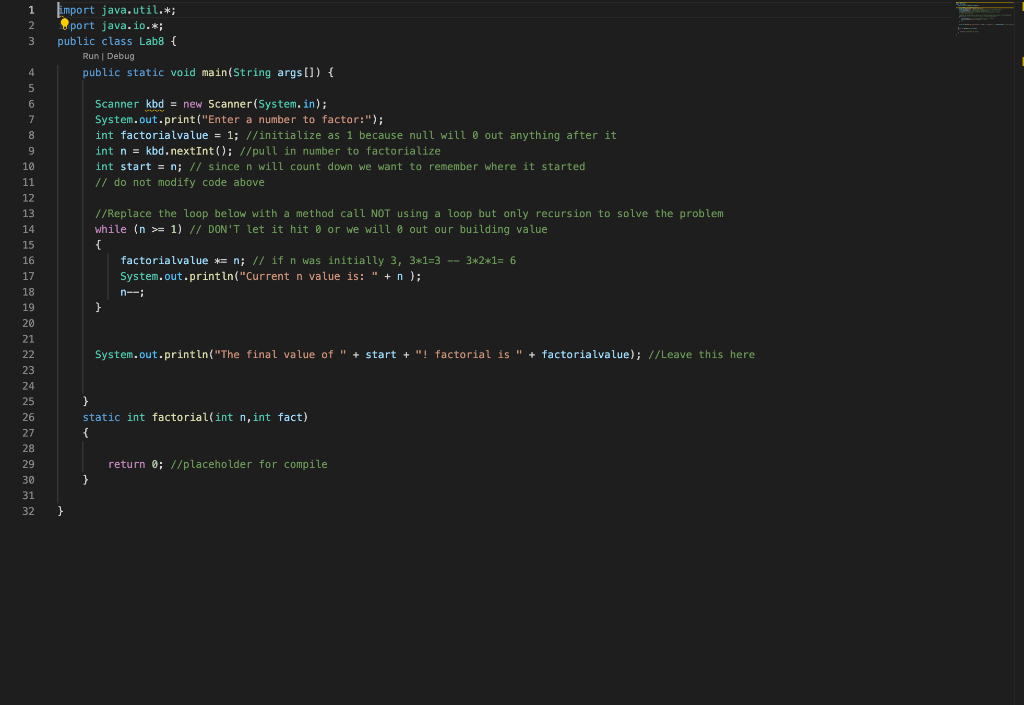
Task: Run the Lab8 program via Run code lens
Action: coord(90,56)
